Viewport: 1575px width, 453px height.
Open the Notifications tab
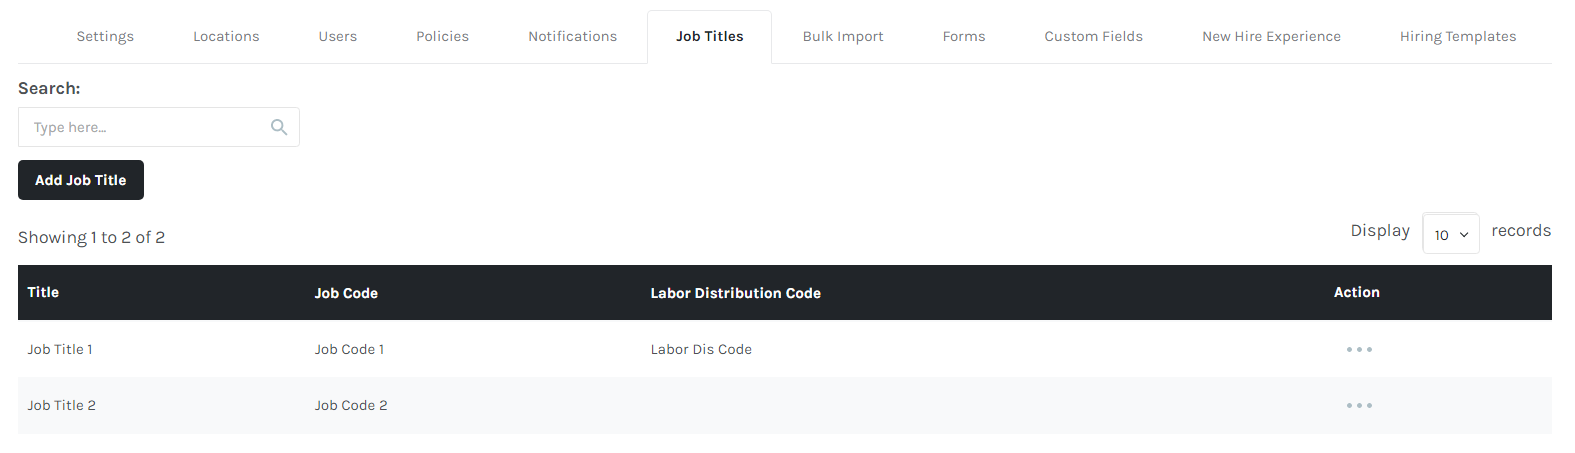572,36
